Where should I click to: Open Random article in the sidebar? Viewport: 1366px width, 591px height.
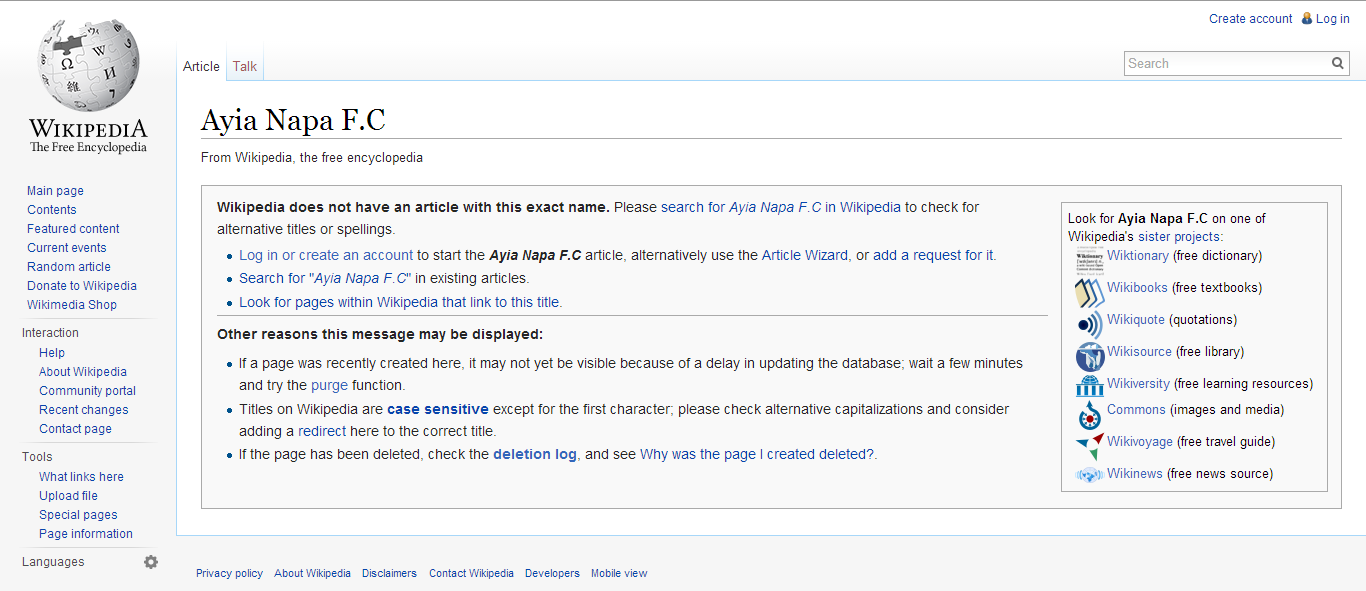69,267
